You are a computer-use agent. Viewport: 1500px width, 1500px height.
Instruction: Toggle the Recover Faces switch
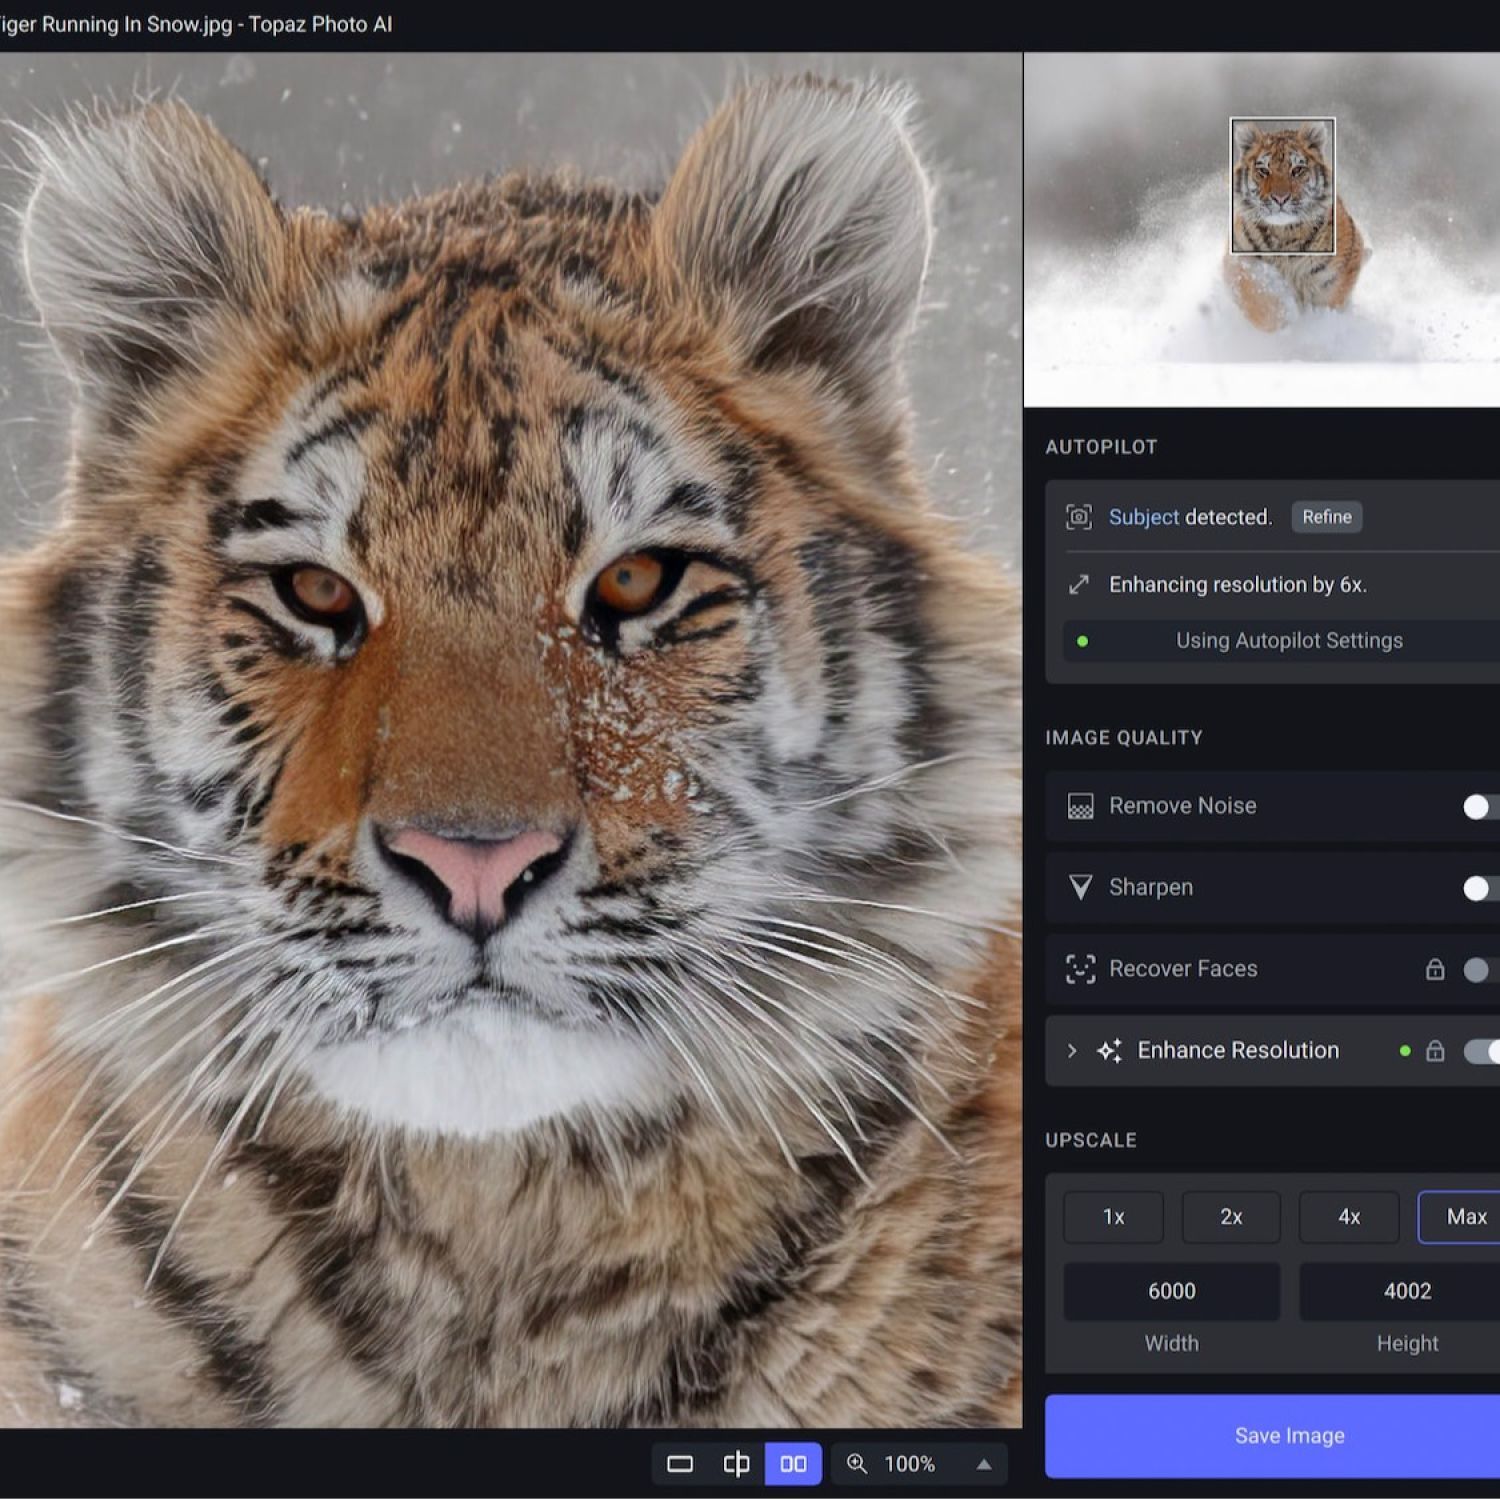click(1480, 970)
